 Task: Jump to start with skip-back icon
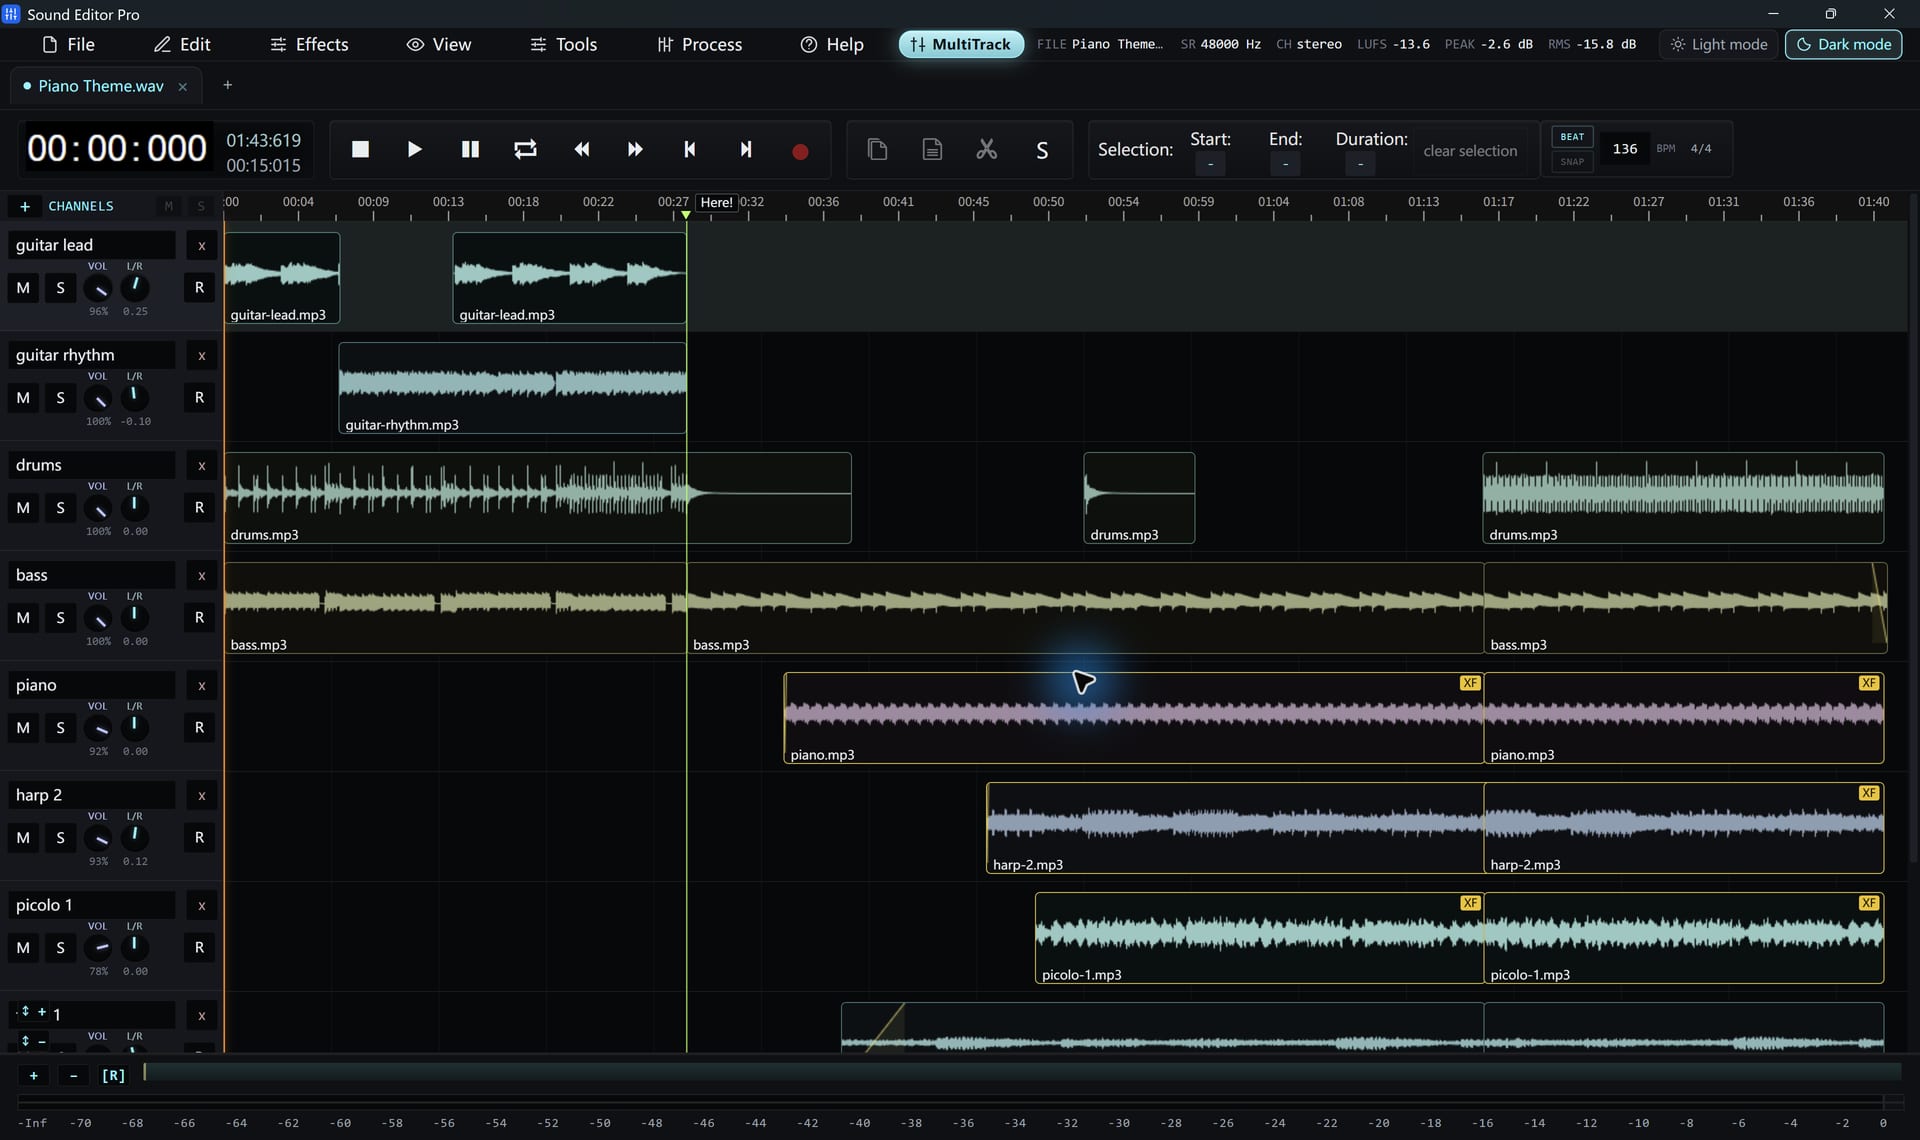click(690, 150)
